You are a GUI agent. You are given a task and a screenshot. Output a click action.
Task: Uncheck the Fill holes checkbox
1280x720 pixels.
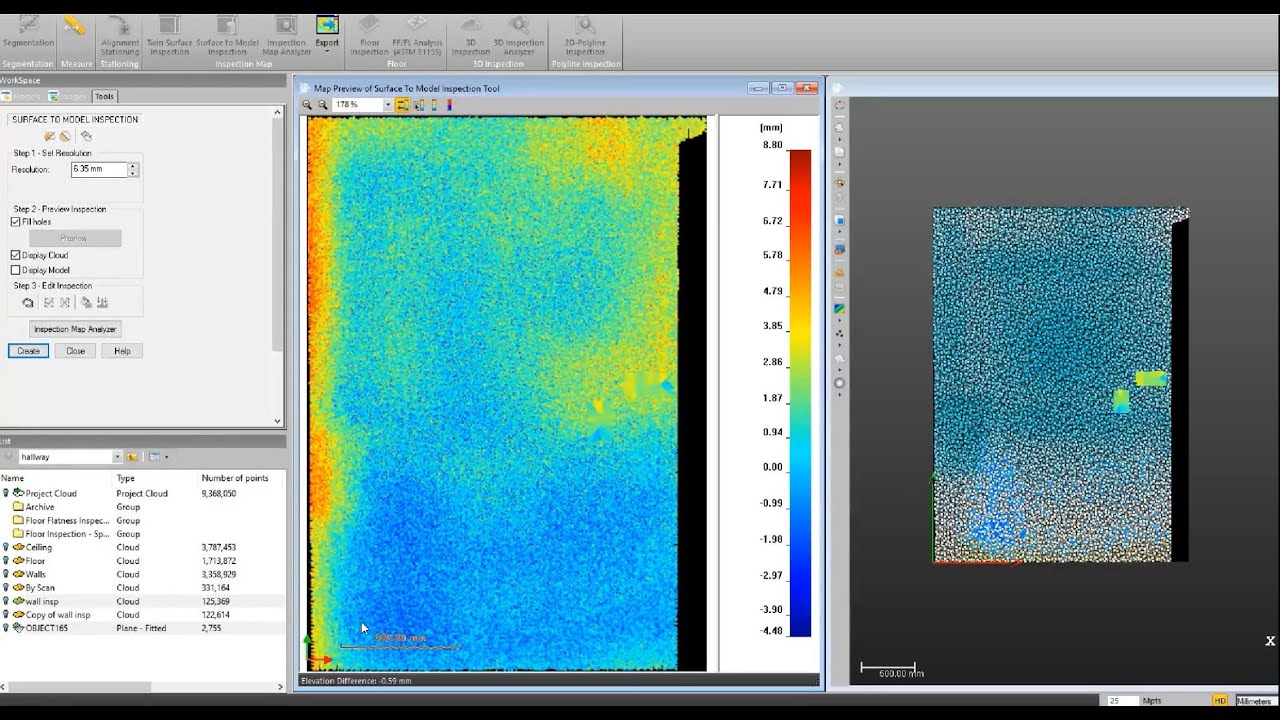coord(15,222)
